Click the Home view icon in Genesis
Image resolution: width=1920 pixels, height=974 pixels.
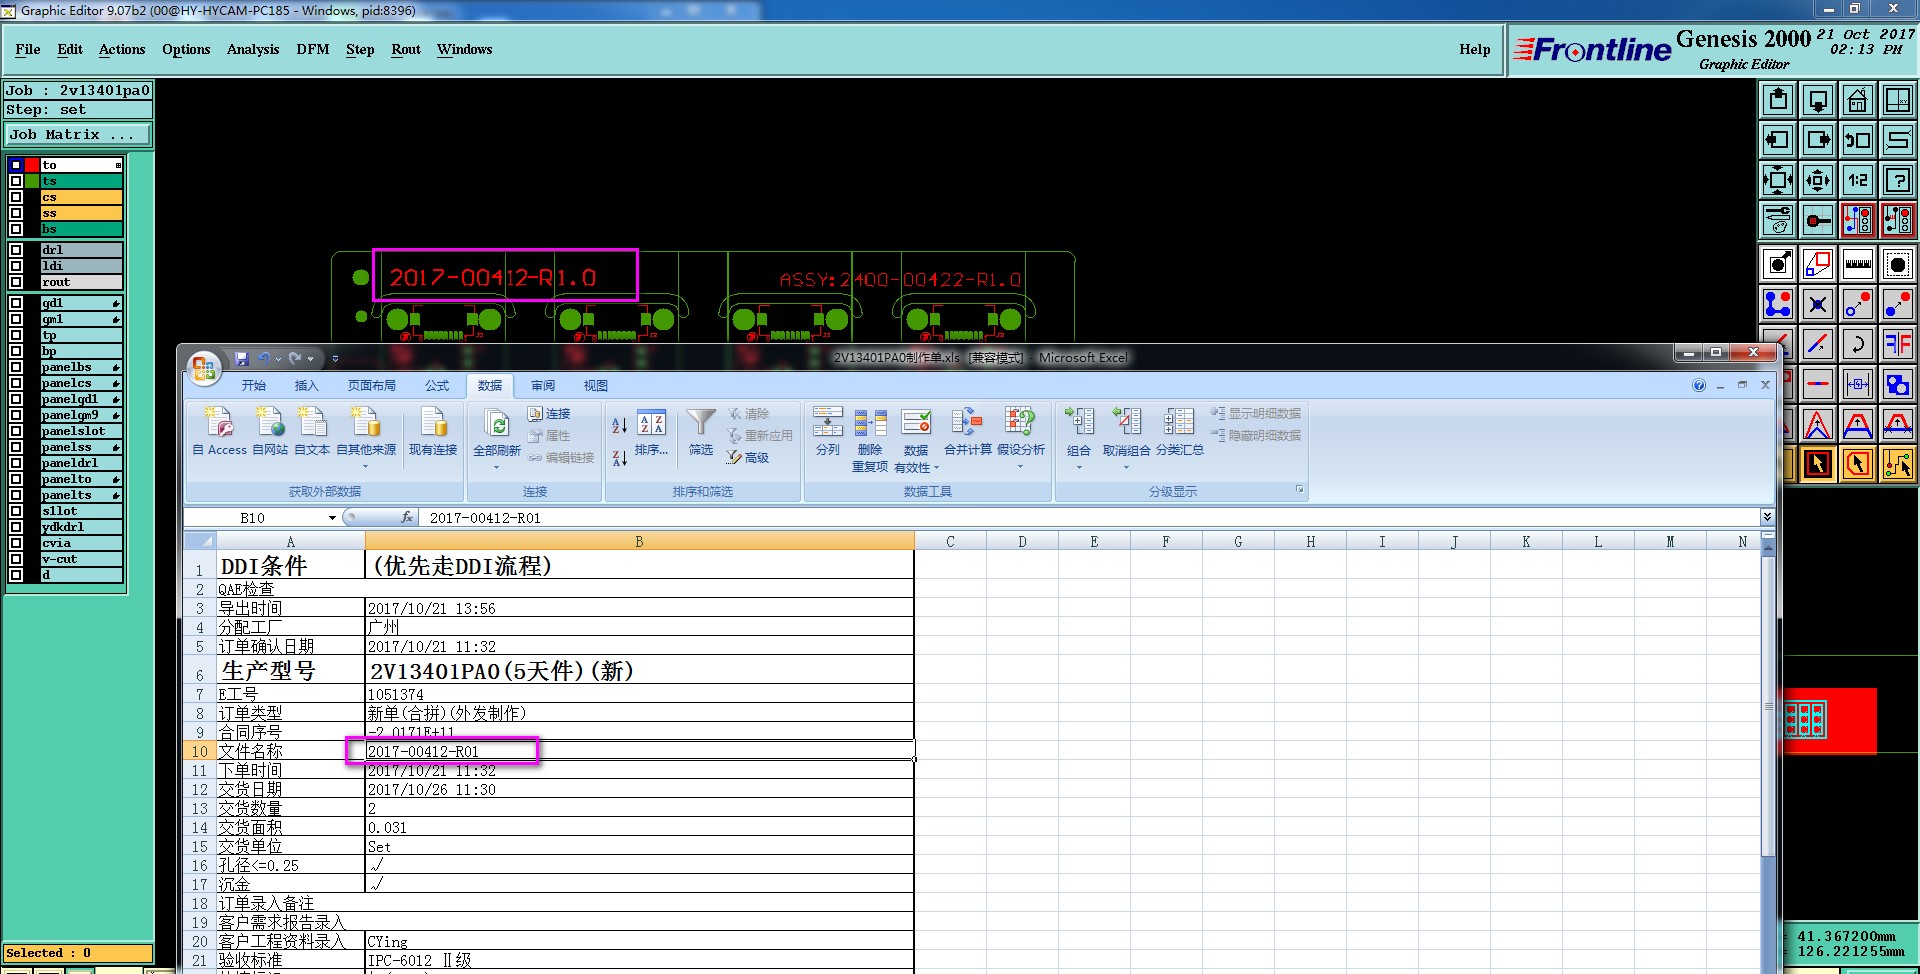coord(1858,100)
